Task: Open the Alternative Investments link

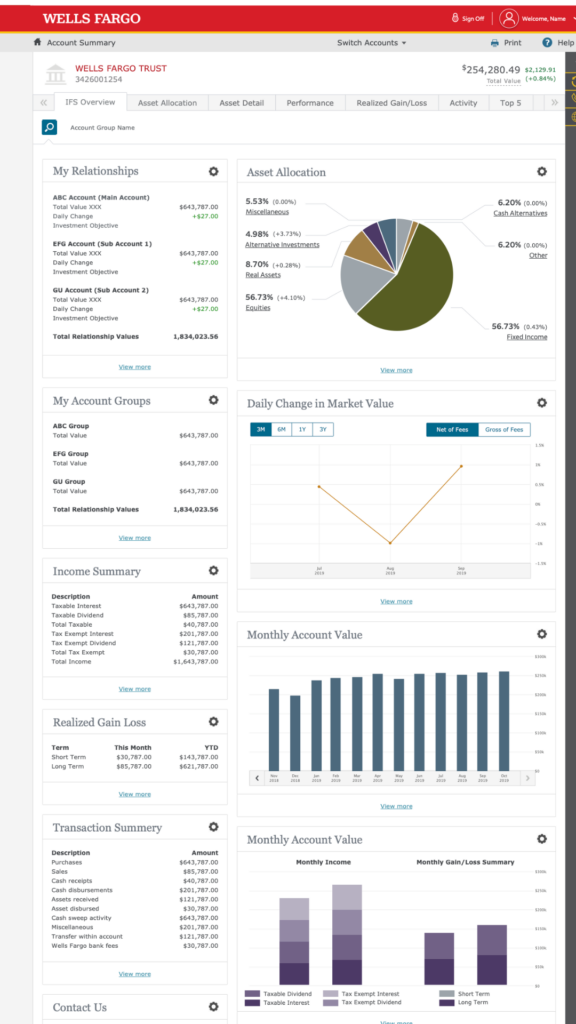Action: coord(282,244)
